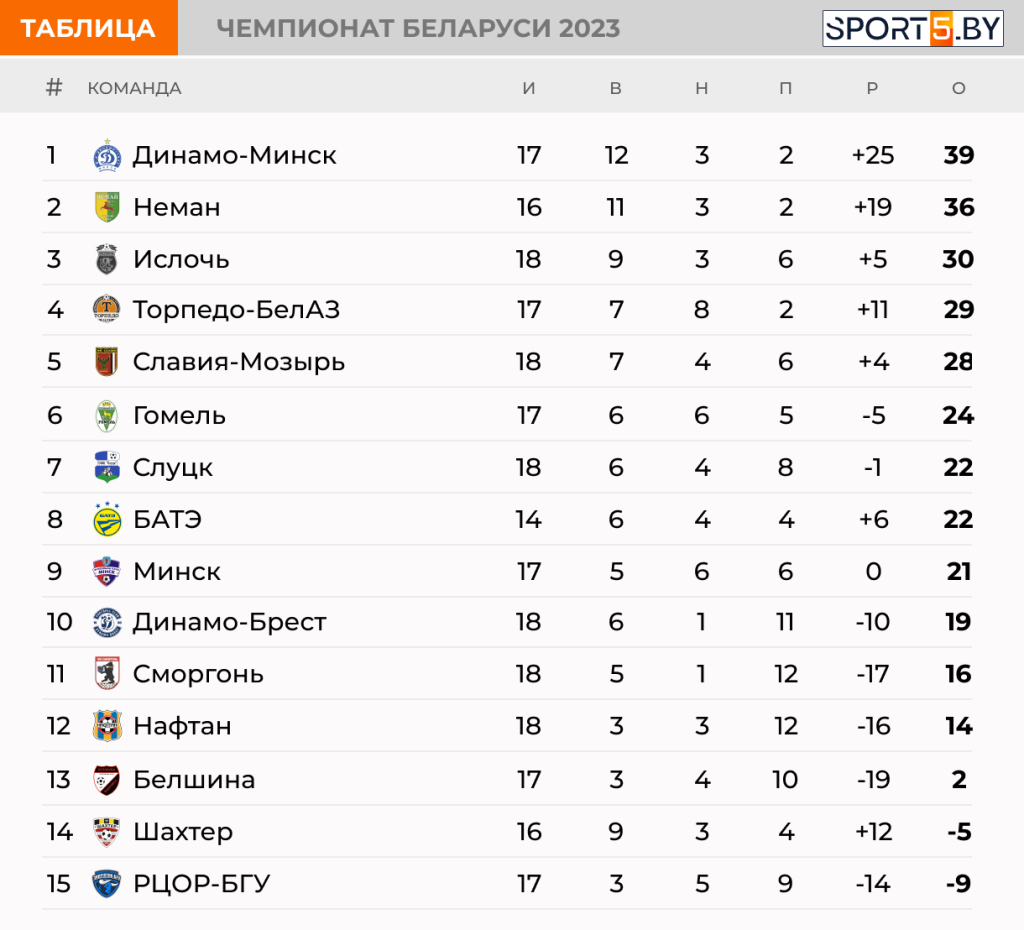Click the ЧЕМПИОНАТ БЕЛАРУСИ 2023 header
The width and height of the screenshot is (1024, 930).
(x=418, y=28)
